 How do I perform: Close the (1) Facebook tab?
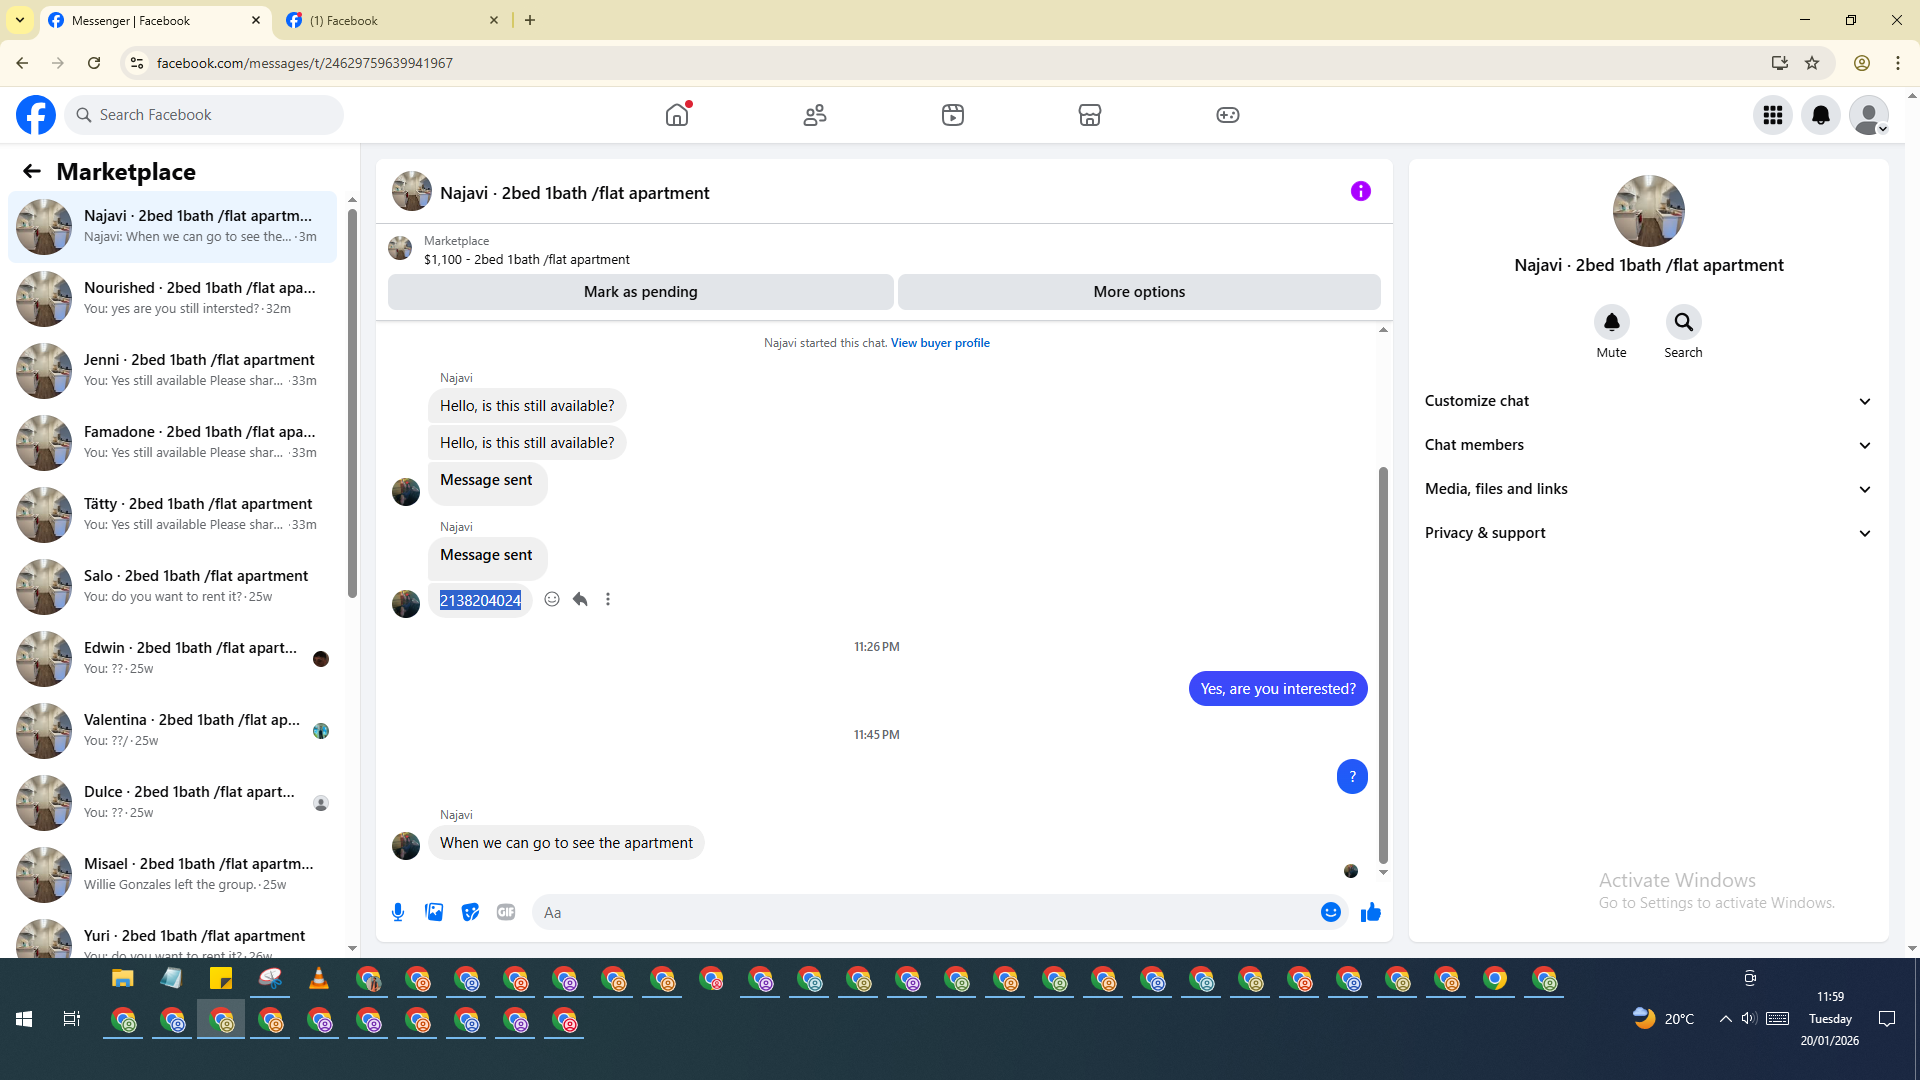pos(494,20)
